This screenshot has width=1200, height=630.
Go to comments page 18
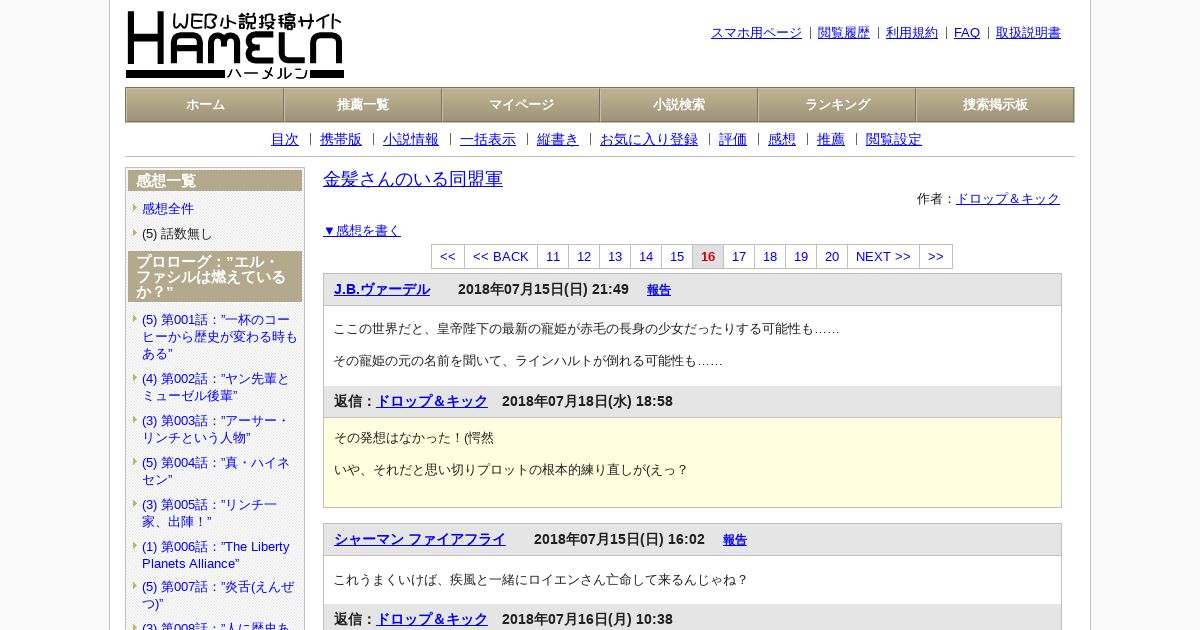(770, 257)
